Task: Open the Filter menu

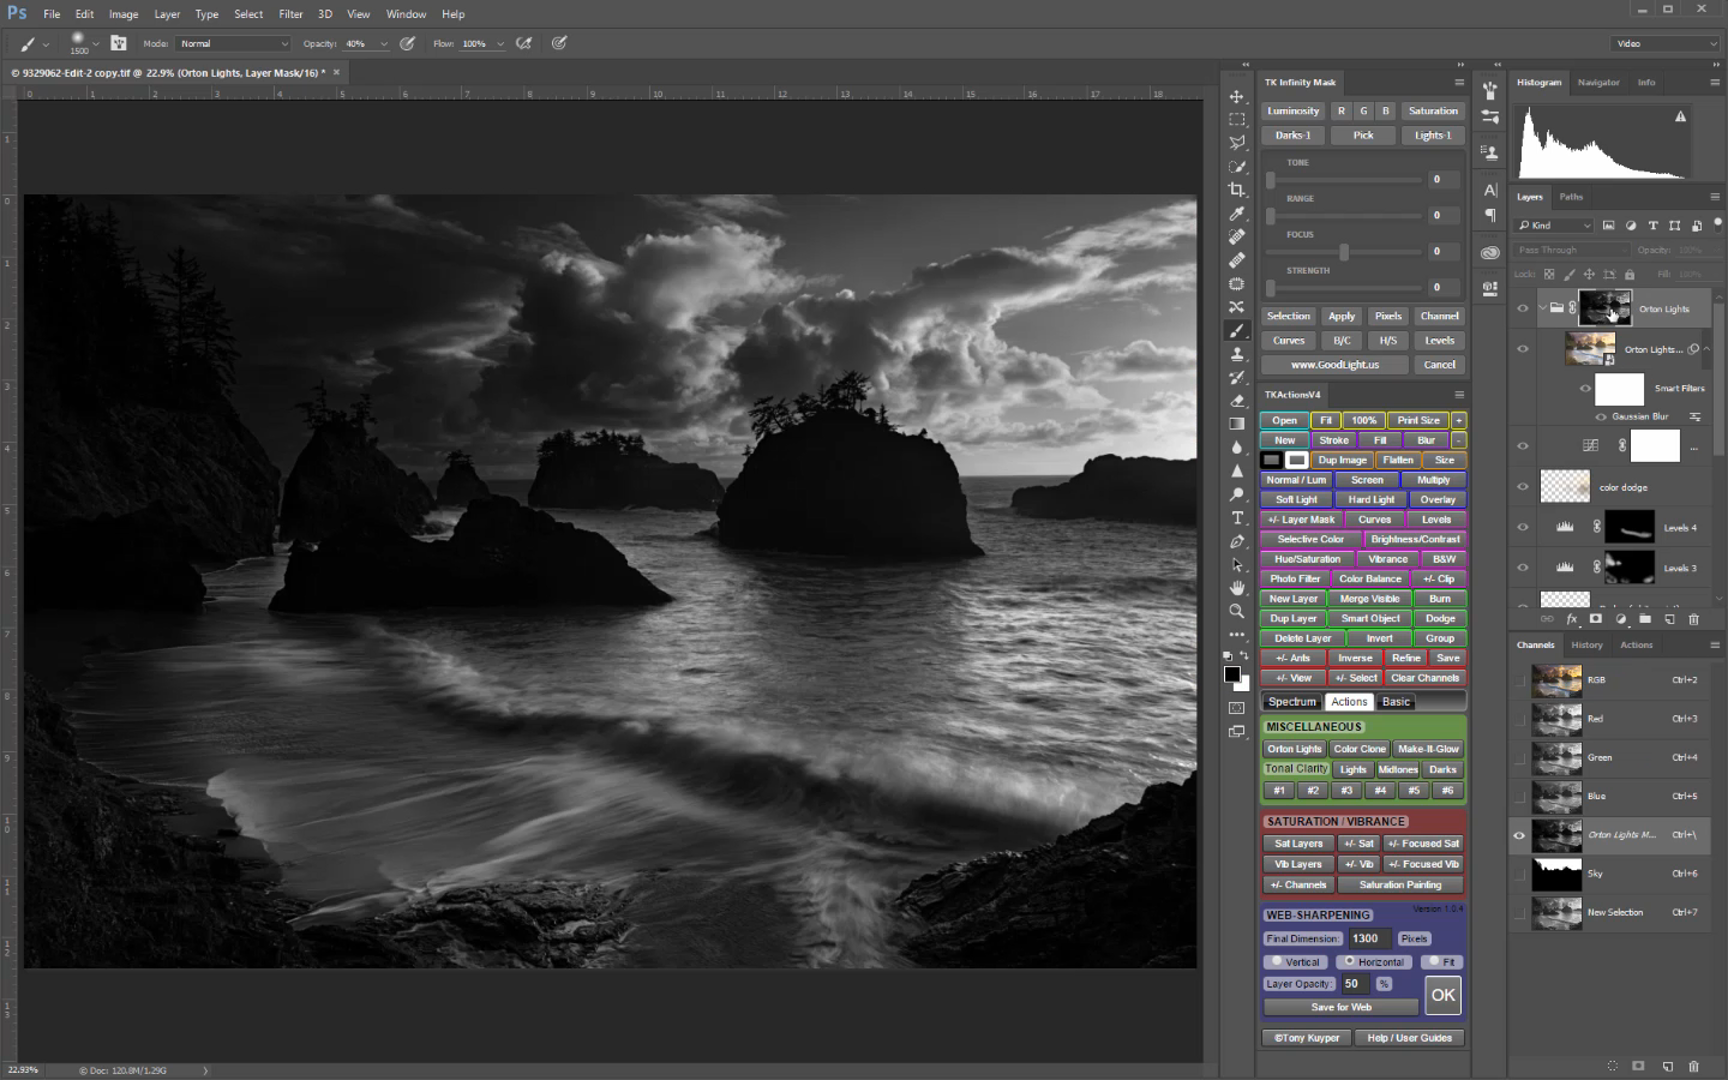Action: point(290,14)
